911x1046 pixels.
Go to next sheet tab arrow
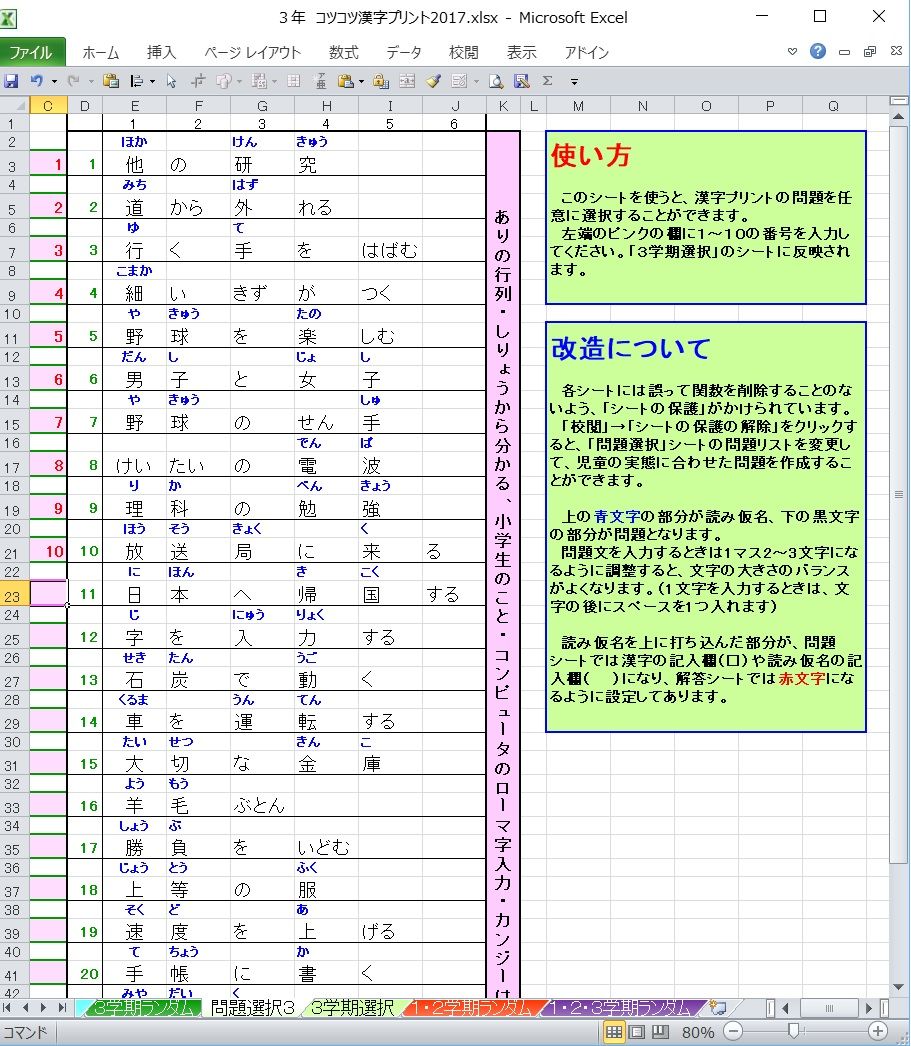(x=43, y=1007)
